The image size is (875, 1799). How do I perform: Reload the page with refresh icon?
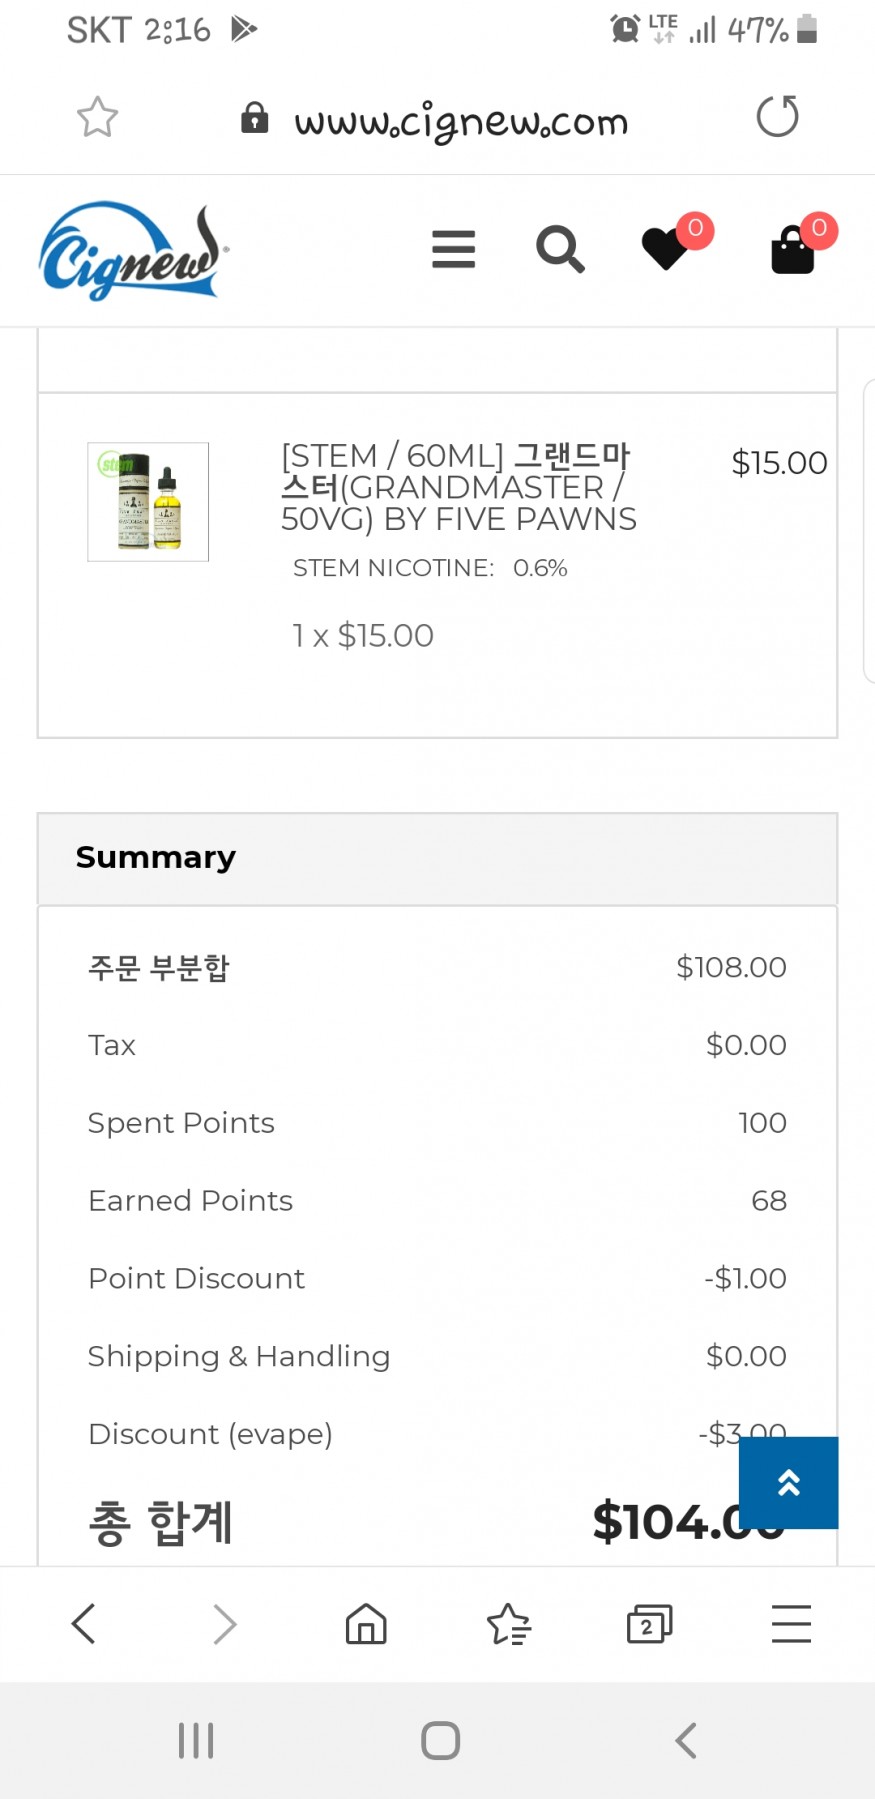[x=777, y=116]
